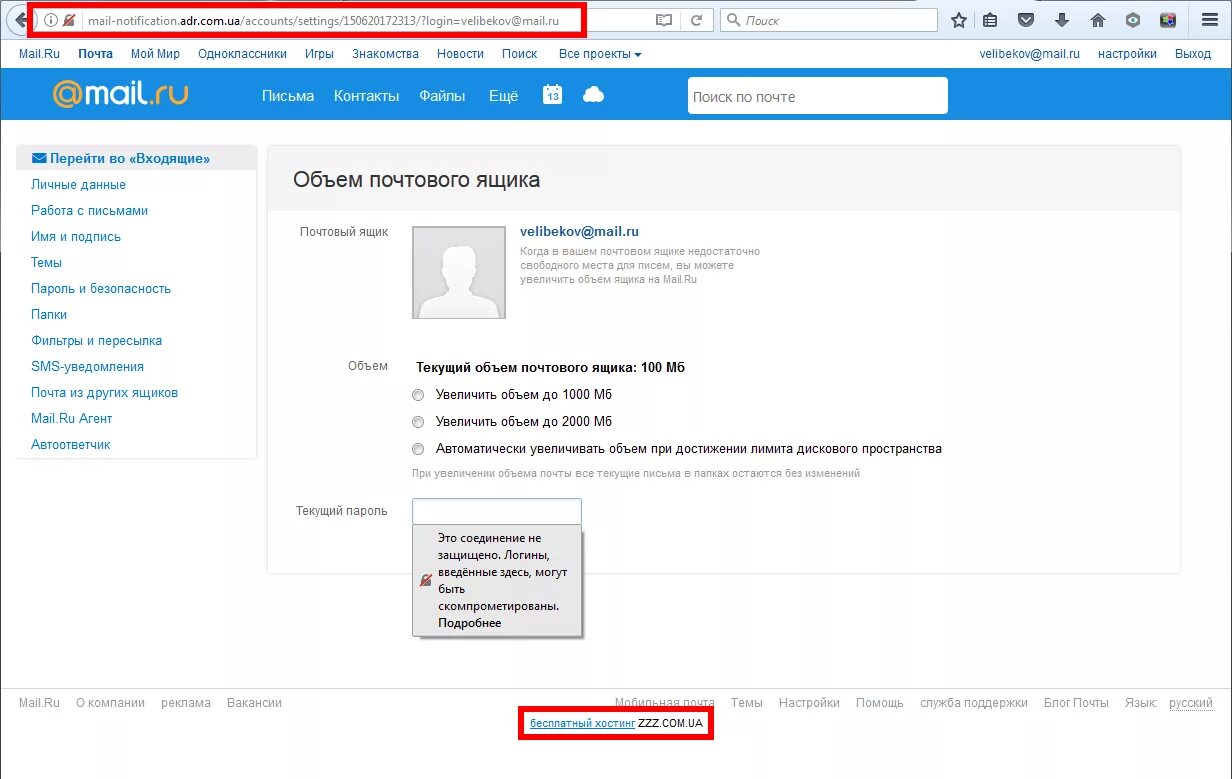Click the user avatar placeholder image
Screen dimensions: 1232x779
(x=459, y=272)
